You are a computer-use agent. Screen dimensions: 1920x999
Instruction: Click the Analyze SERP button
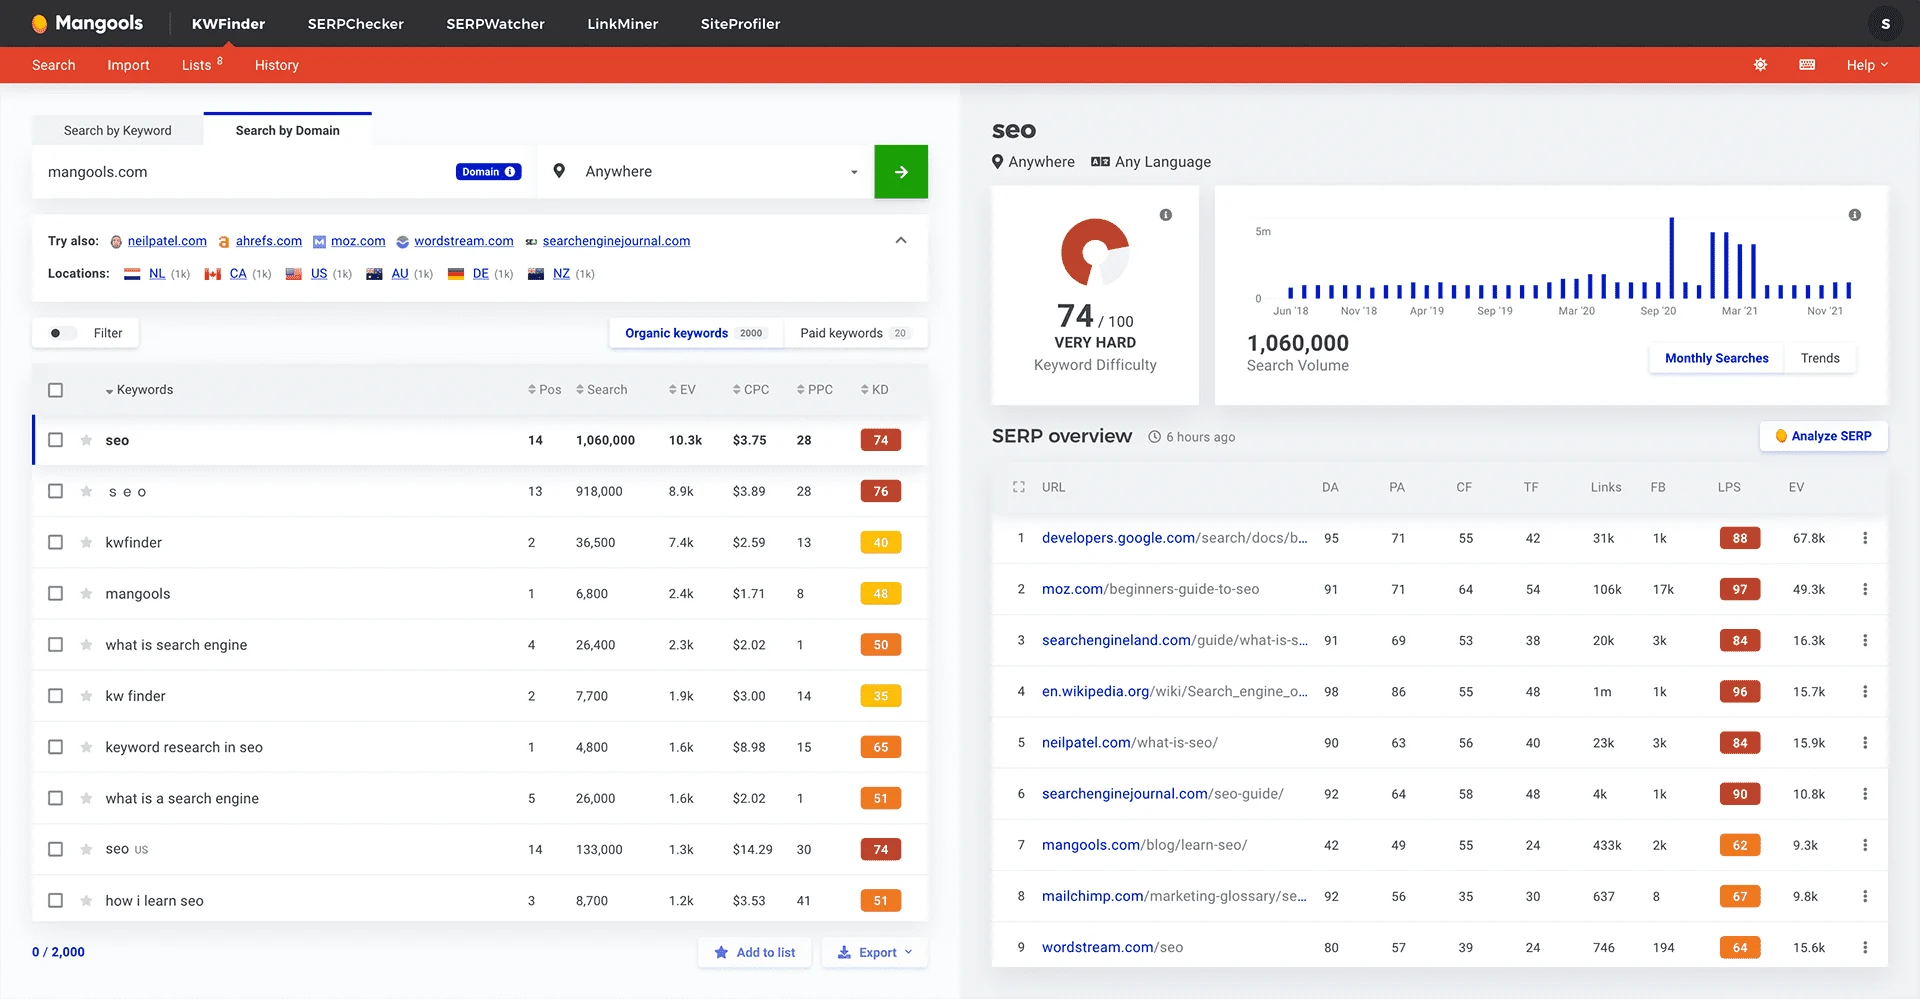1823,435
